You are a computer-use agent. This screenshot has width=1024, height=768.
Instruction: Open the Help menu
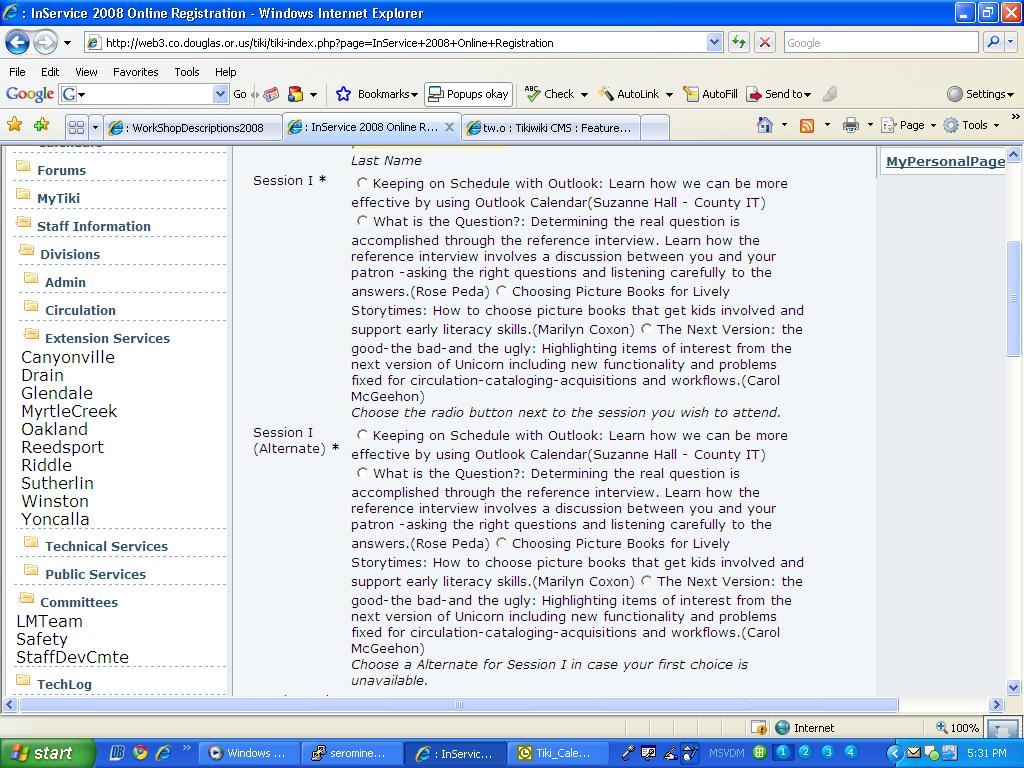pos(225,72)
